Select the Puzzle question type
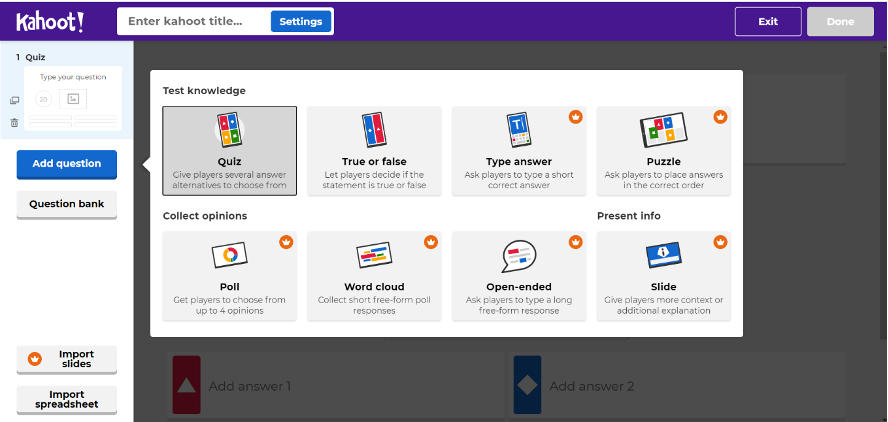 tap(664, 151)
